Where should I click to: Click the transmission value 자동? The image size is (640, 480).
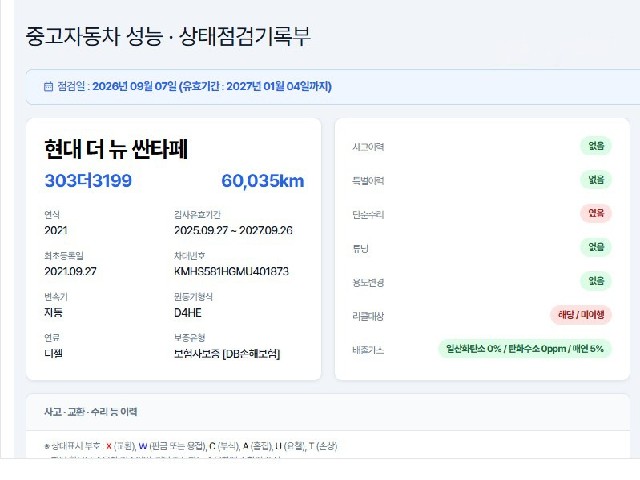[53, 313]
